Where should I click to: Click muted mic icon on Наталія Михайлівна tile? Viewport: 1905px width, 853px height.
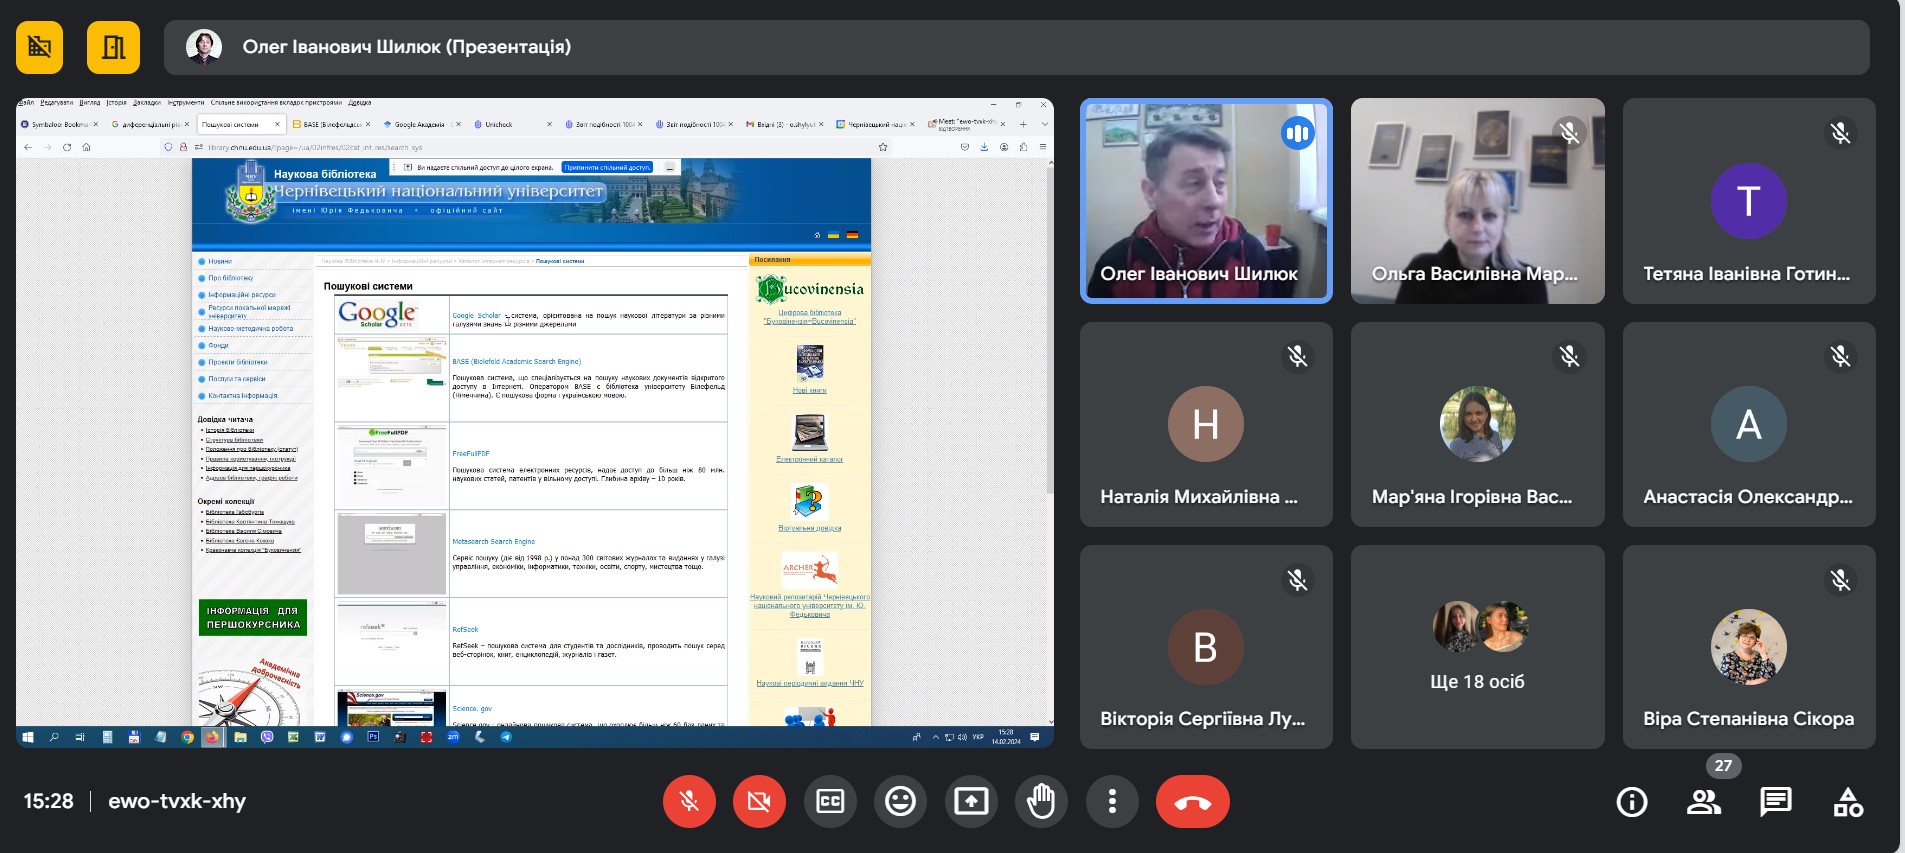[x=1297, y=356]
